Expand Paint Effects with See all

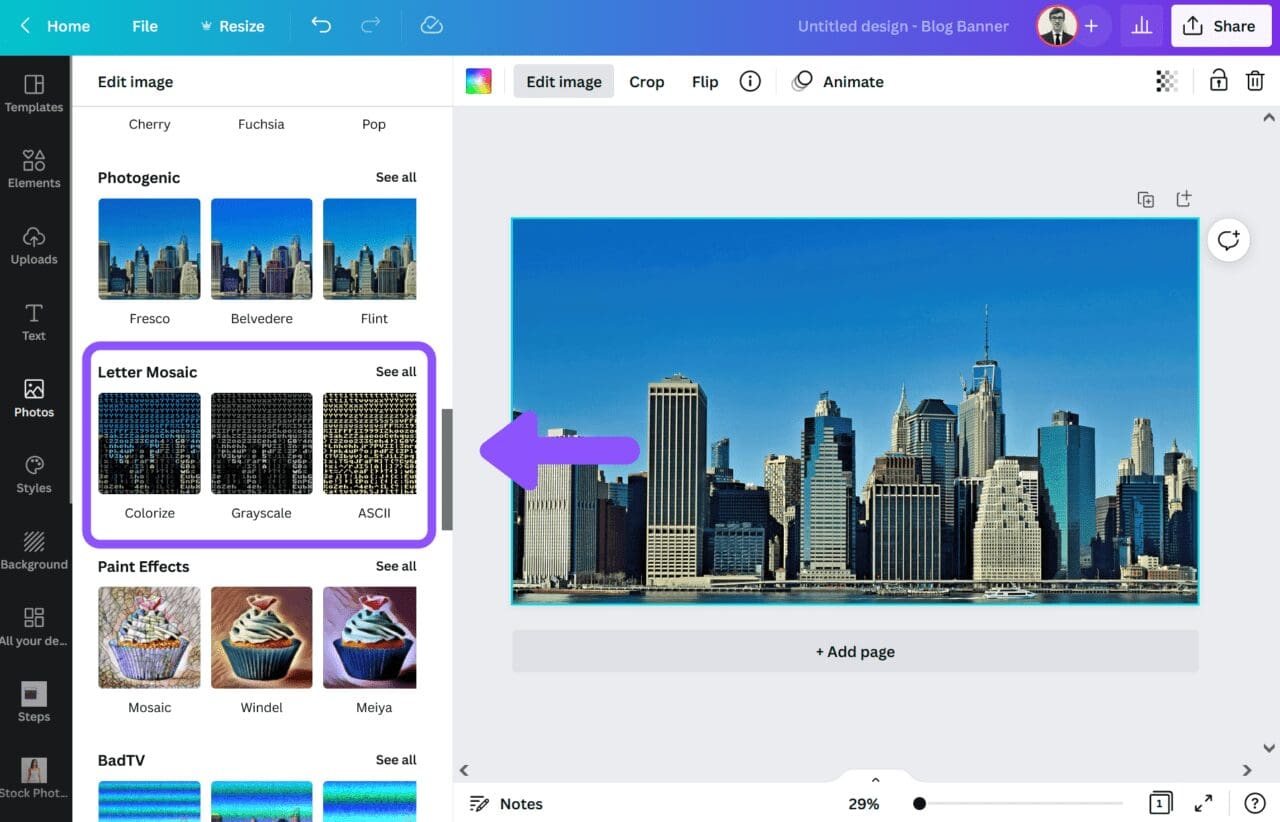pos(396,566)
